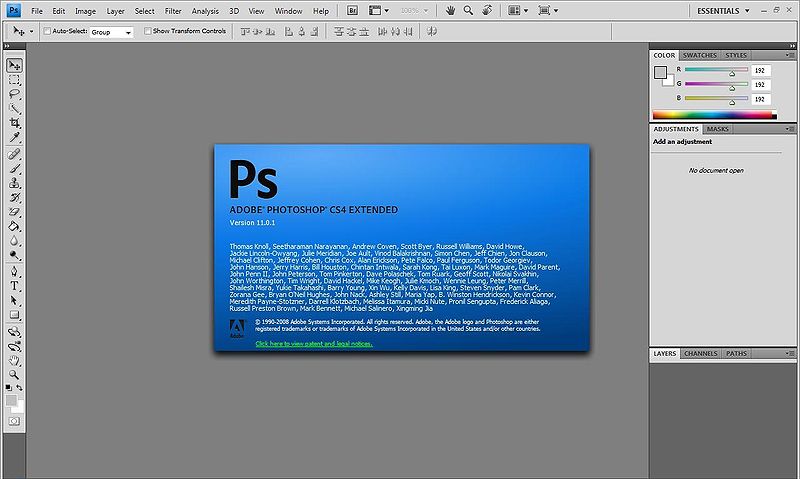Switch to the Styles tab
The image size is (800, 479).
pos(736,55)
